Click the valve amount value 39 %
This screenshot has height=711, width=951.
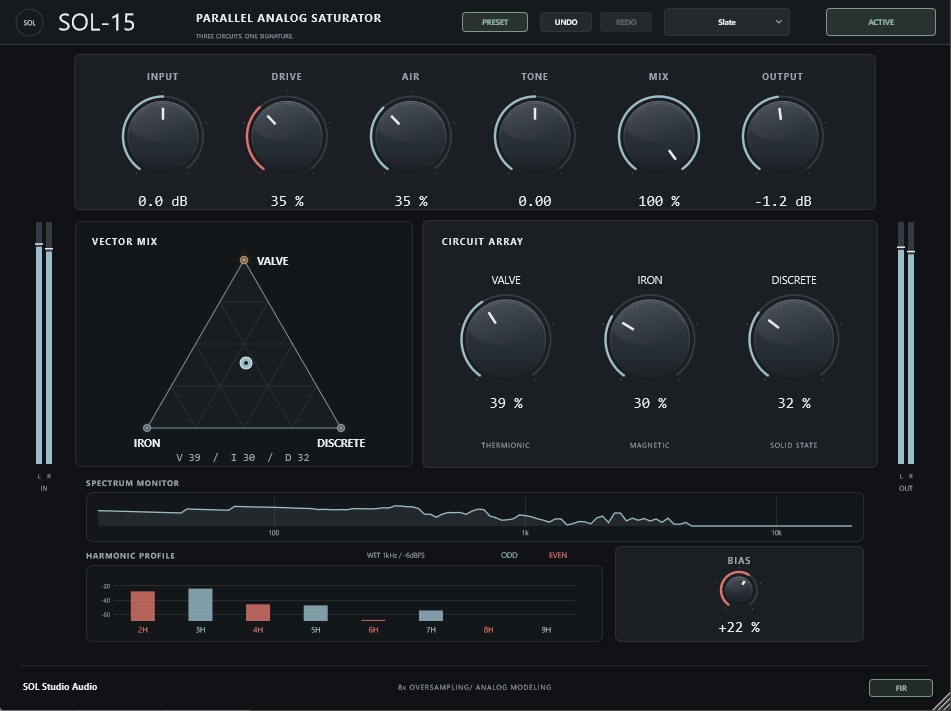click(x=506, y=403)
